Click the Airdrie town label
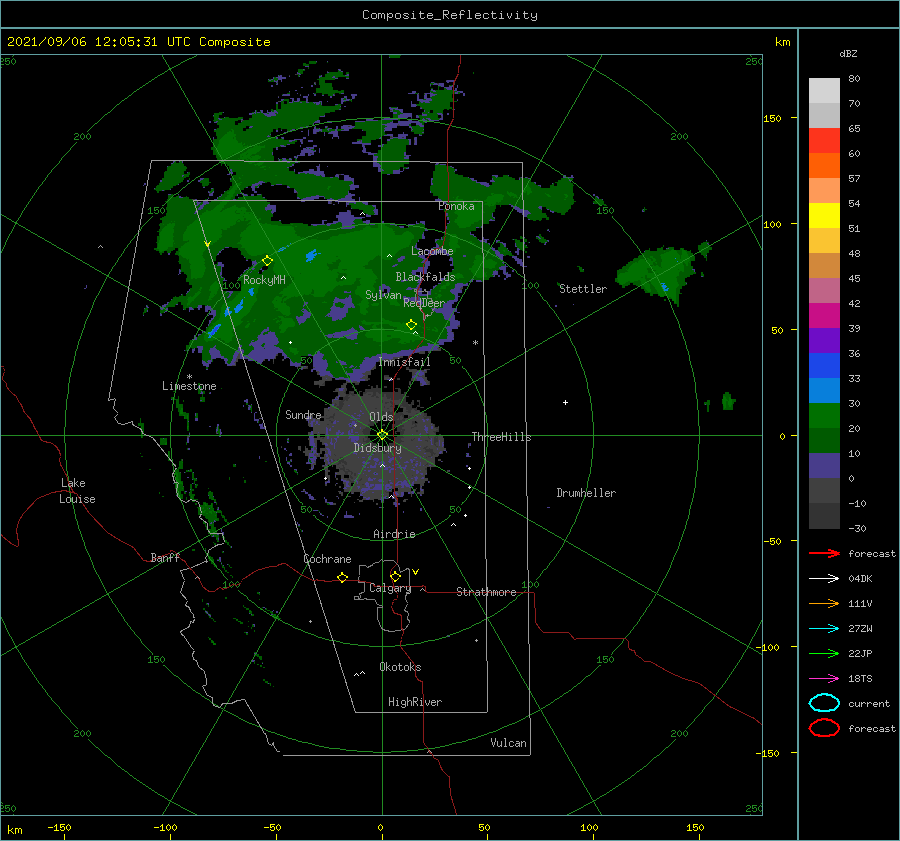900x841 pixels. coord(394,534)
